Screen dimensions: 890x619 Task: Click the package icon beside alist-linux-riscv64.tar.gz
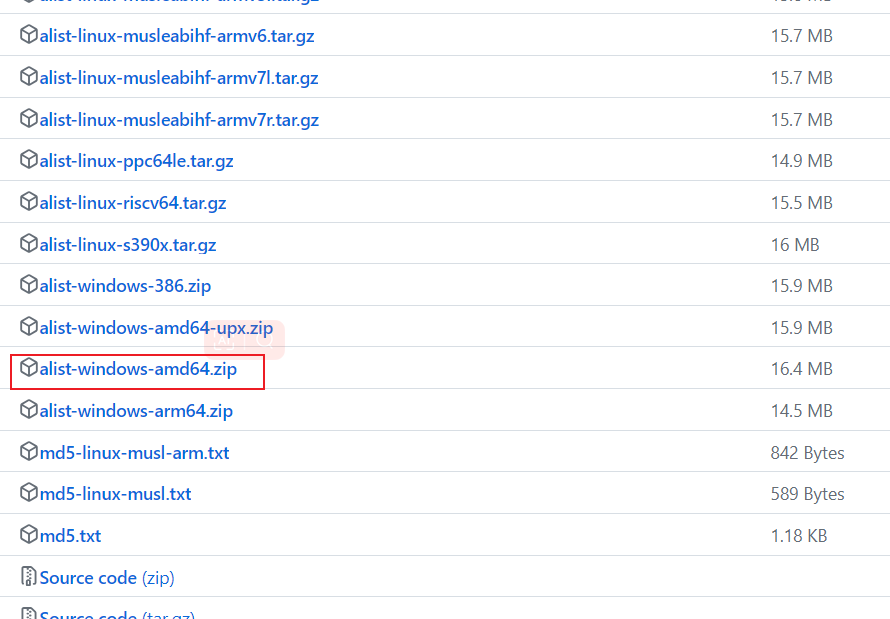[27, 202]
